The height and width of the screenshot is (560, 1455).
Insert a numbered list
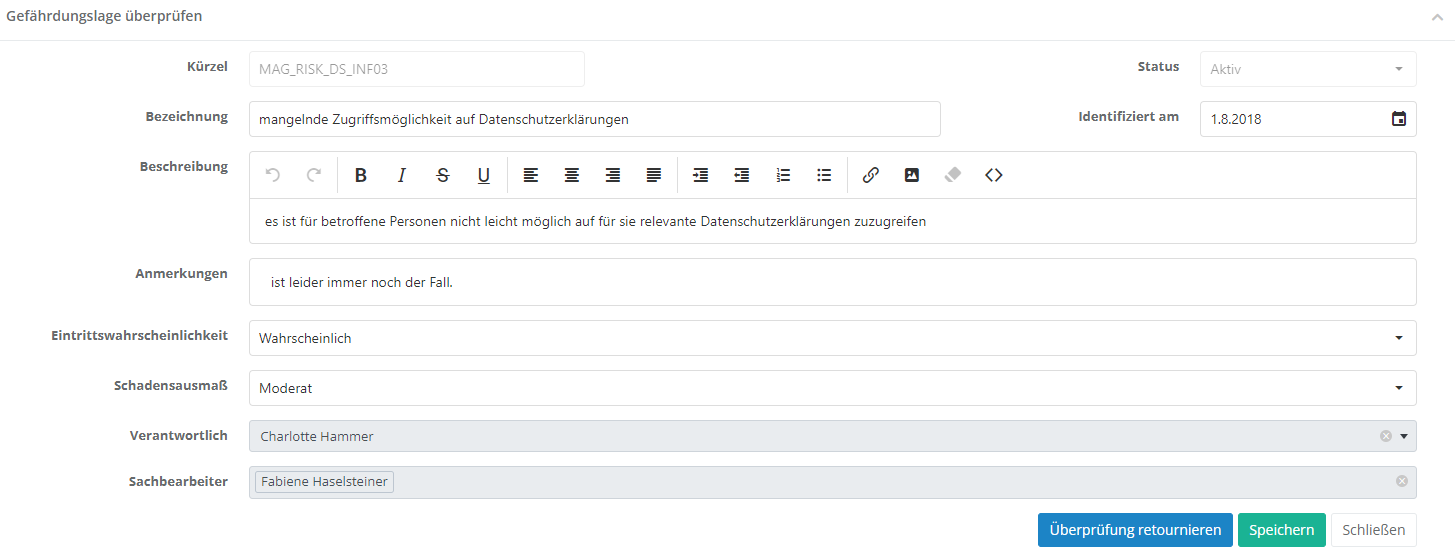click(783, 175)
